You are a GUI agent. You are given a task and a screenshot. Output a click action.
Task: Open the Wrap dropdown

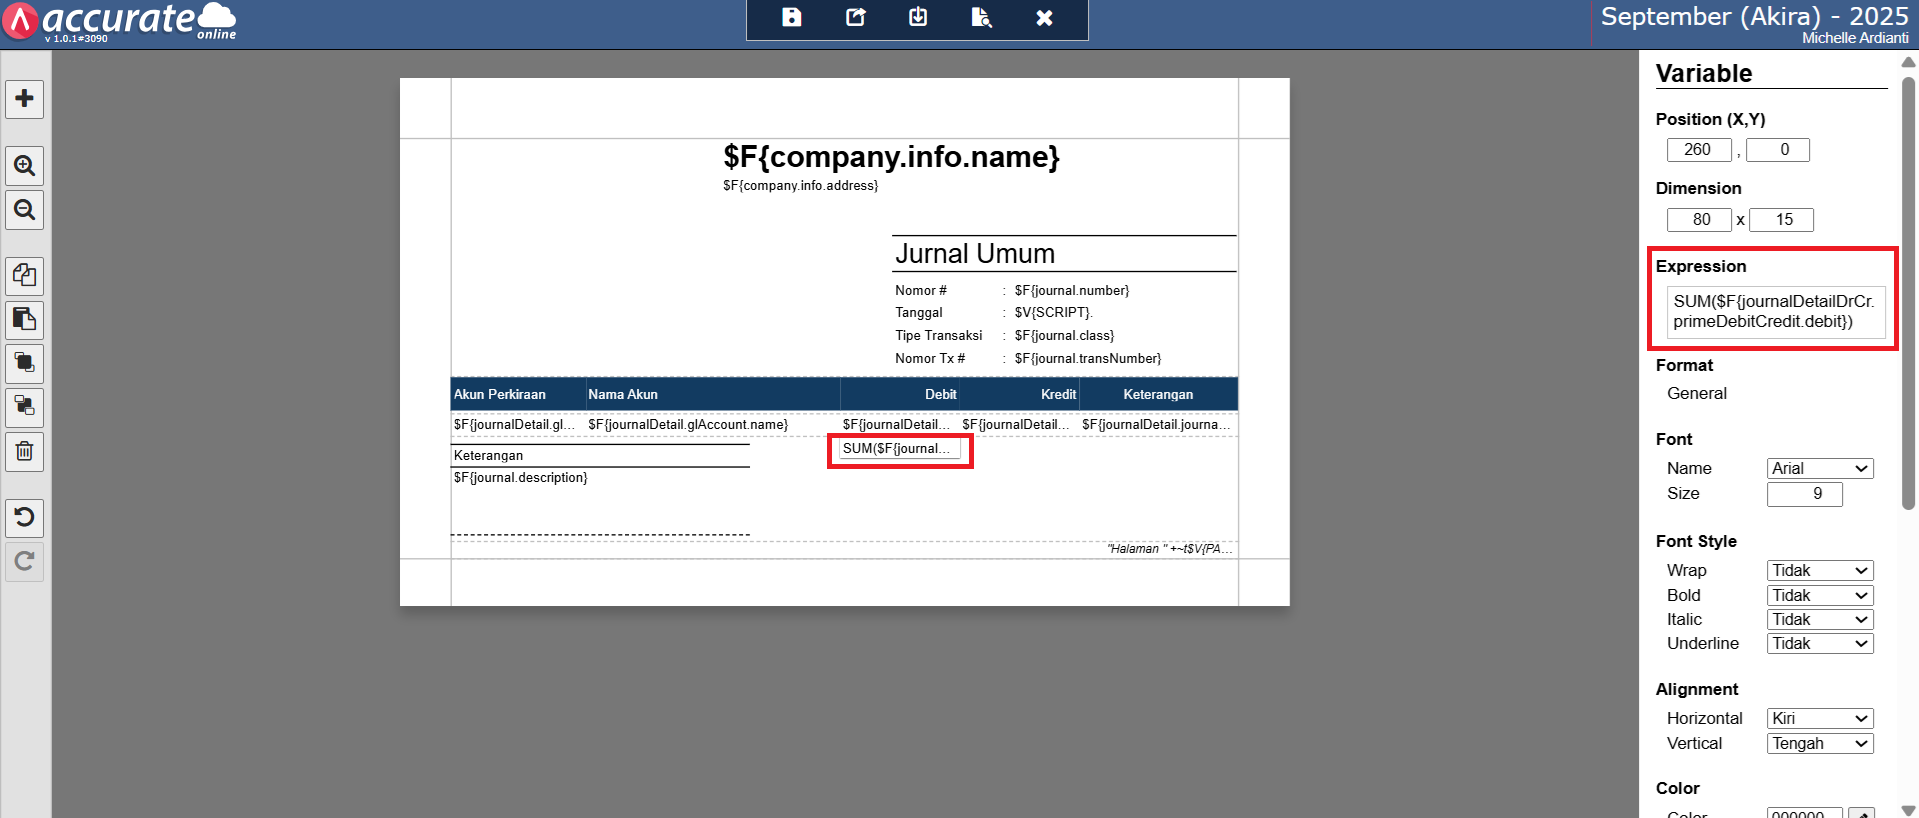pos(1819,571)
